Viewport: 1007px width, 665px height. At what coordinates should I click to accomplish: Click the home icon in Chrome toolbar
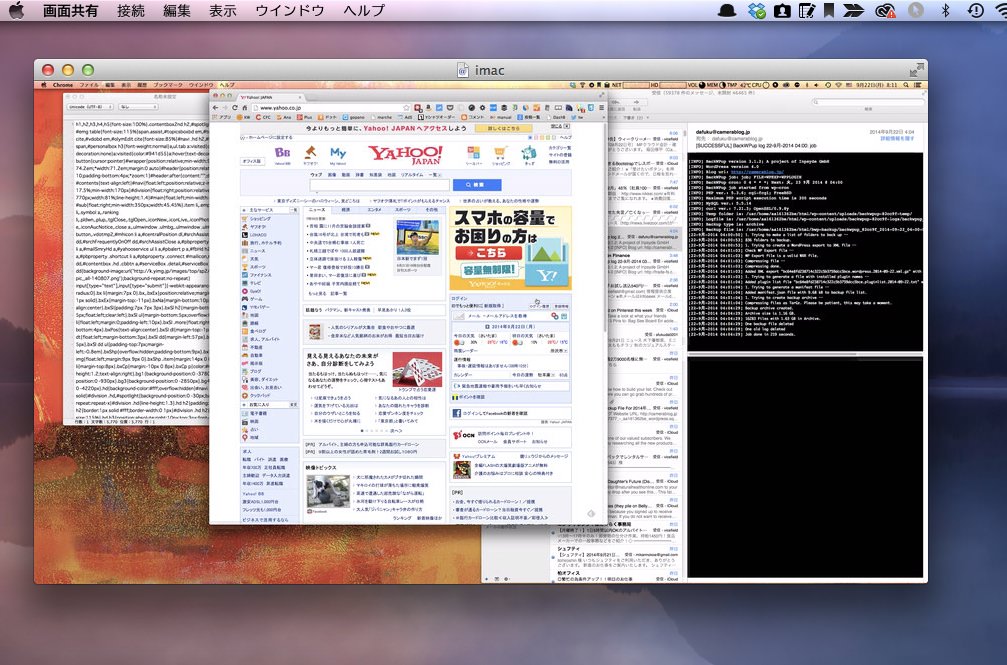pos(245,108)
